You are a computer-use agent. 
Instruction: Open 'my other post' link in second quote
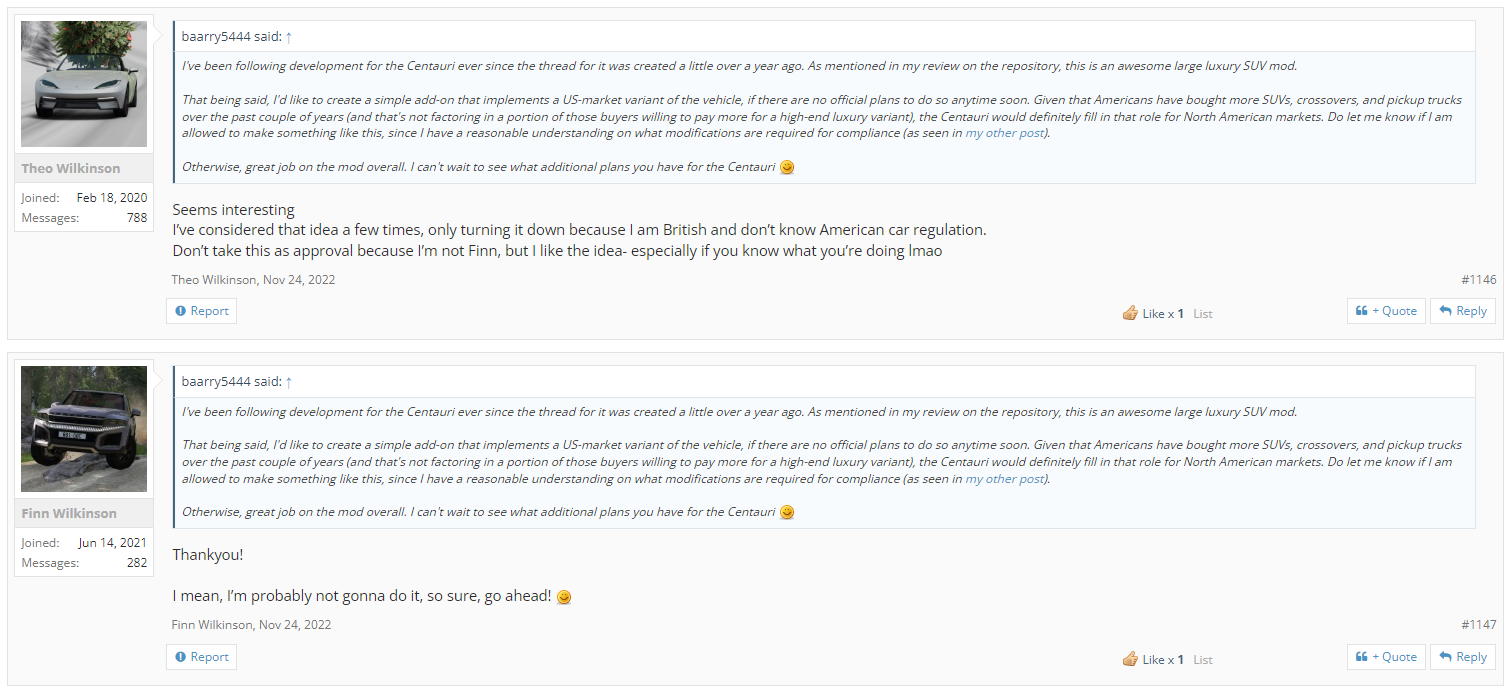point(1005,479)
